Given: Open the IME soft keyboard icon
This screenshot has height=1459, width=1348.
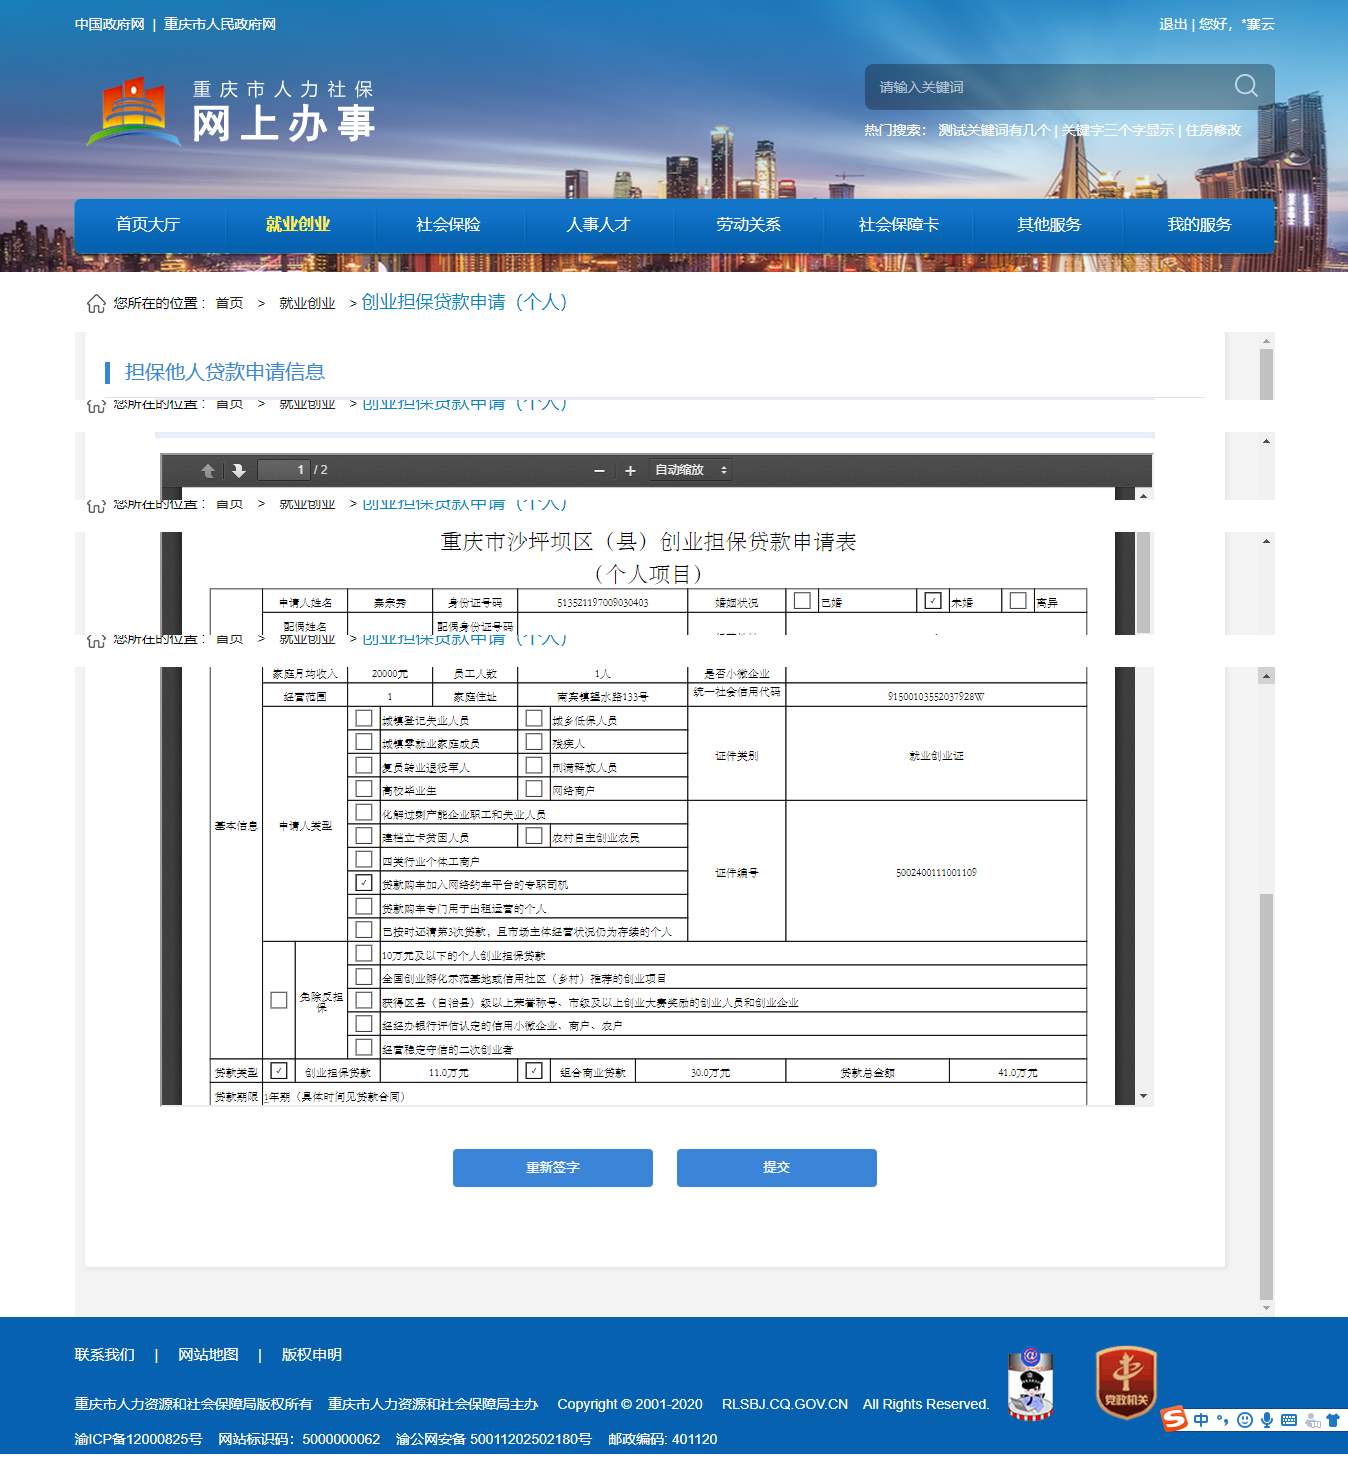Looking at the screenshot, I should coord(1289,1420).
